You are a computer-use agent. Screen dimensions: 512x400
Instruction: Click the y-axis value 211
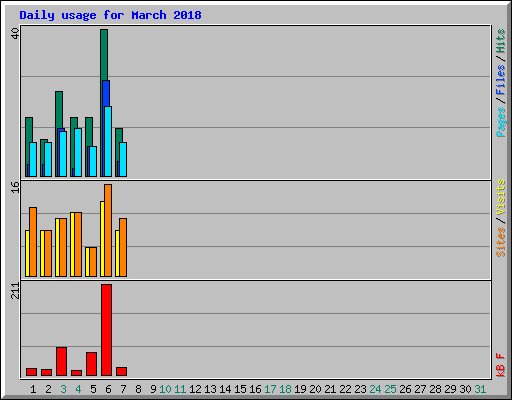click(15, 290)
